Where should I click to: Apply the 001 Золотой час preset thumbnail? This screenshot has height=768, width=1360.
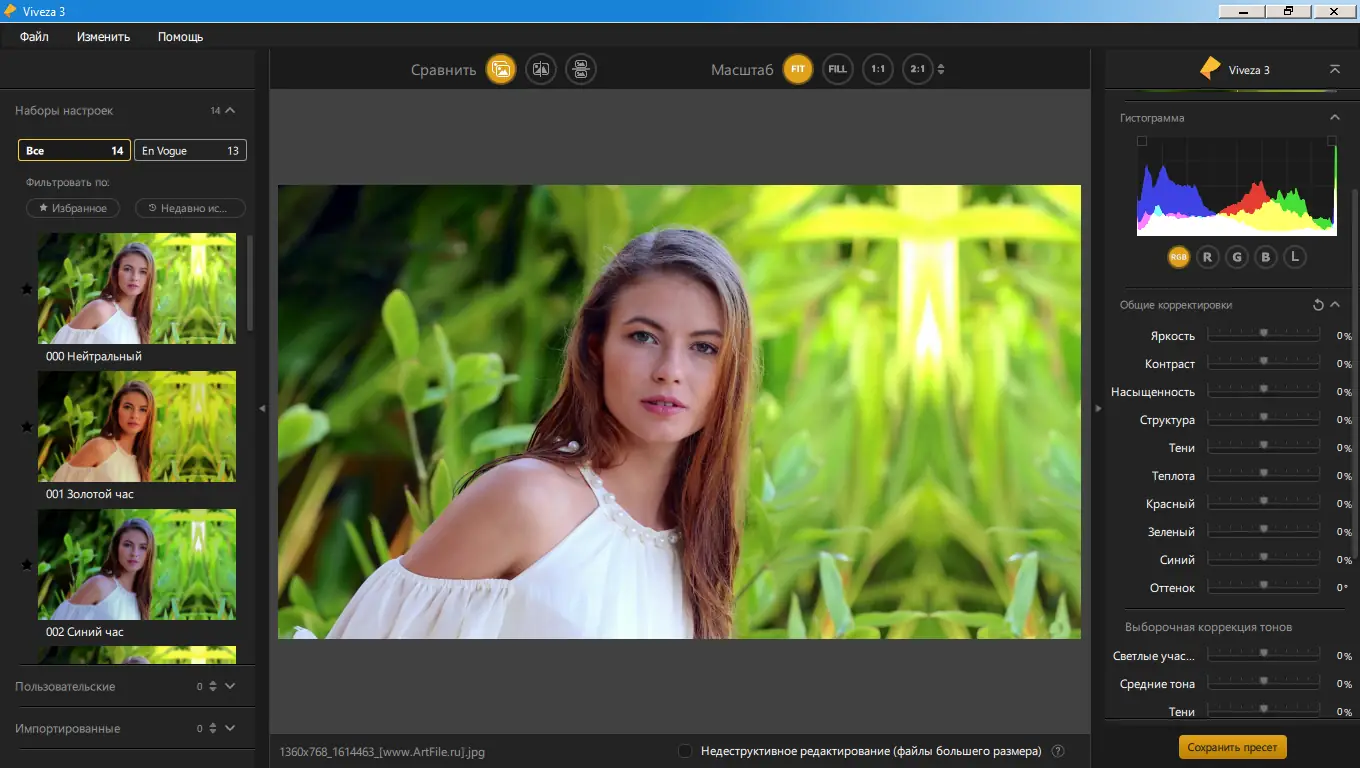137,426
